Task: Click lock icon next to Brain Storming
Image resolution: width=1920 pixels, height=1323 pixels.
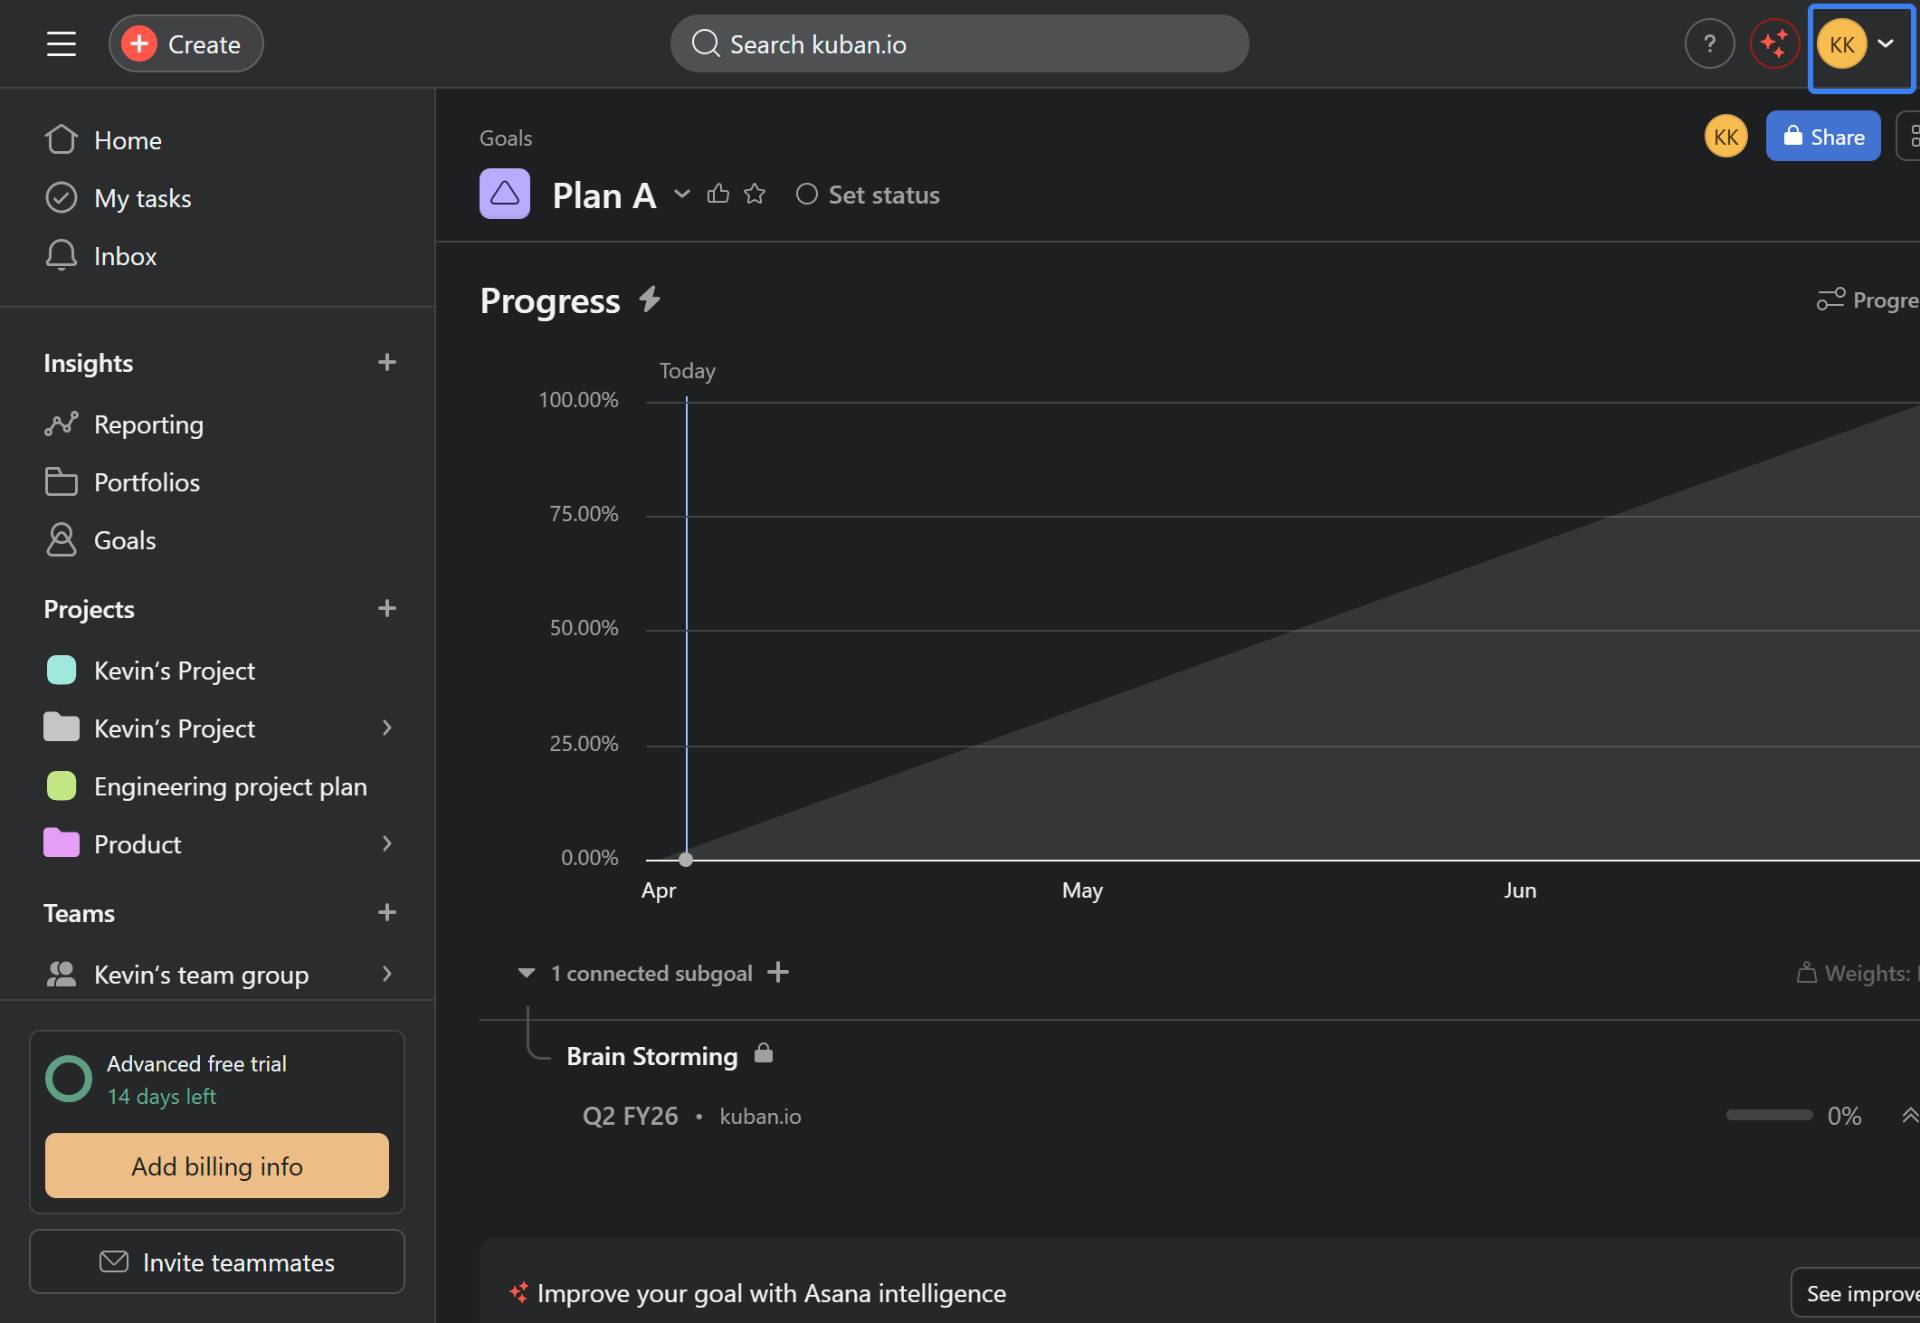Action: [763, 1053]
